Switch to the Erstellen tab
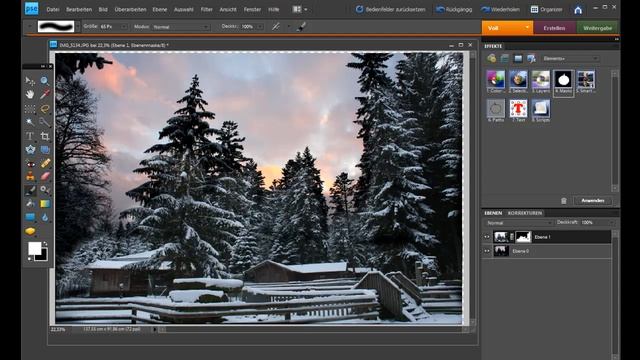The image size is (640, 360). click(x=554, y=28)
